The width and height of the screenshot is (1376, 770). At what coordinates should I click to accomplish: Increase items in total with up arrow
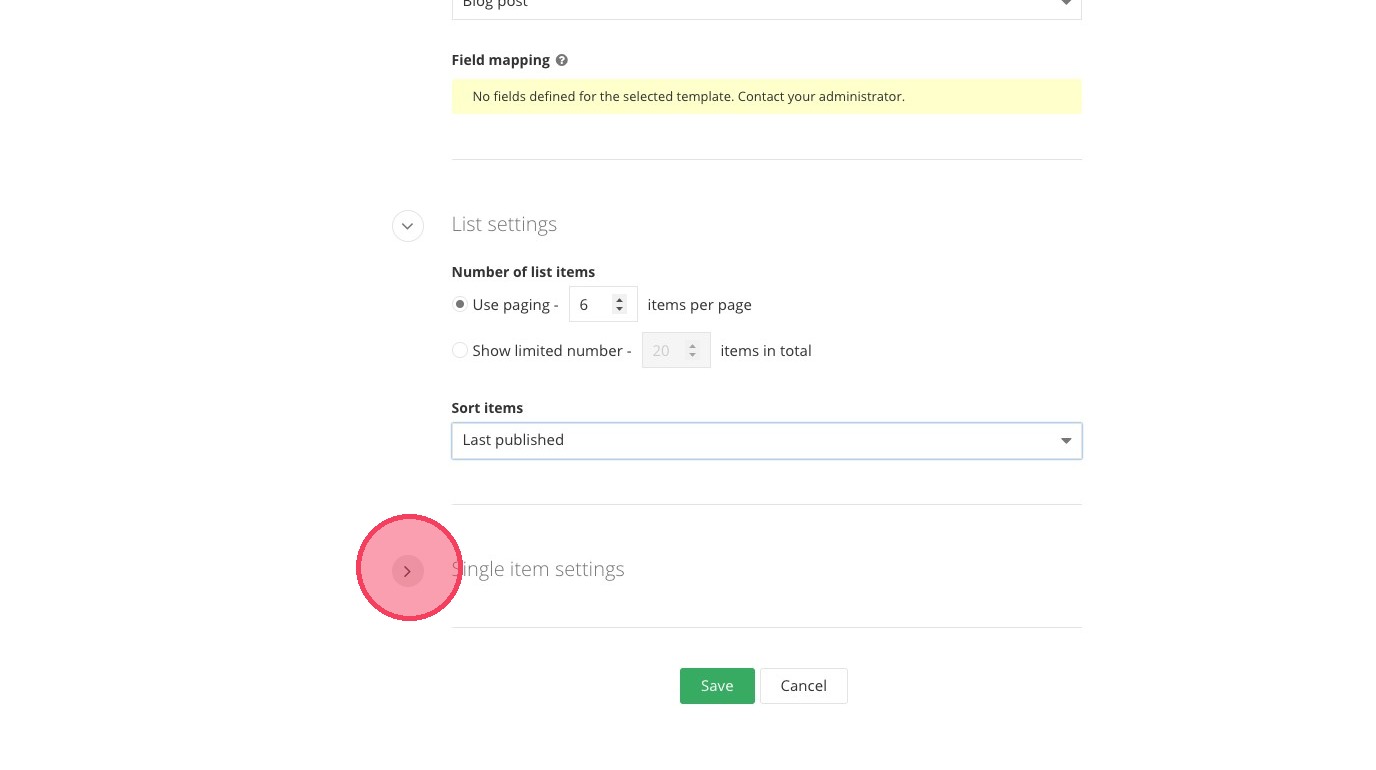click(692, 345)
